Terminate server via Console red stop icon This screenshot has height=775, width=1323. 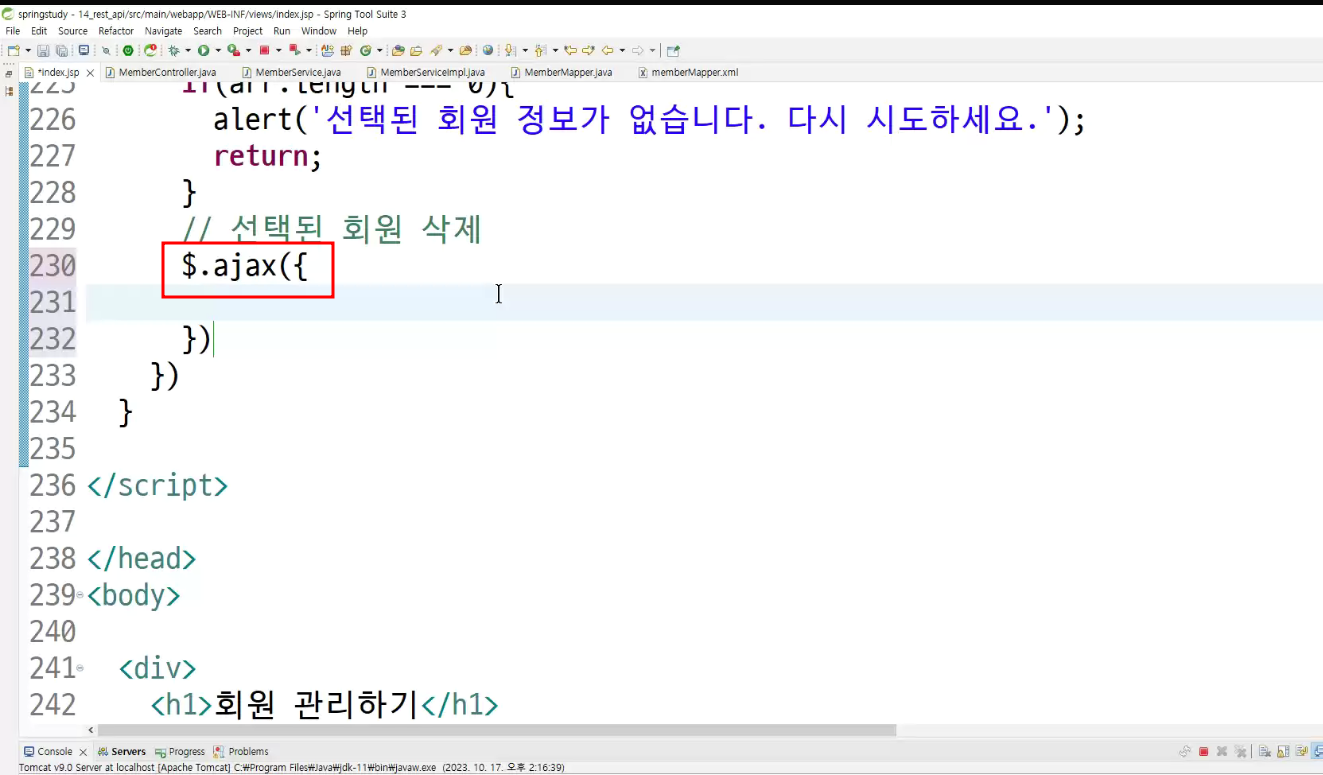tap(1204, 751)
